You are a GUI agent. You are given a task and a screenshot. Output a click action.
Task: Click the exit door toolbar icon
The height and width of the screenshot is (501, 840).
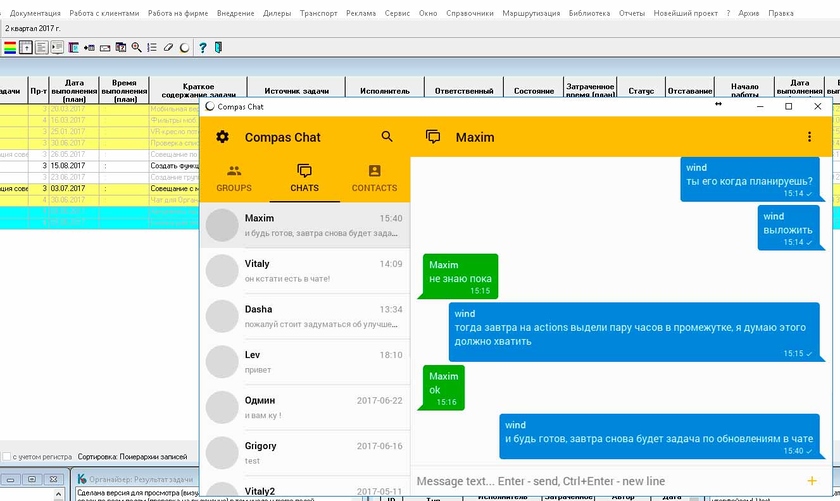[219, 47]
